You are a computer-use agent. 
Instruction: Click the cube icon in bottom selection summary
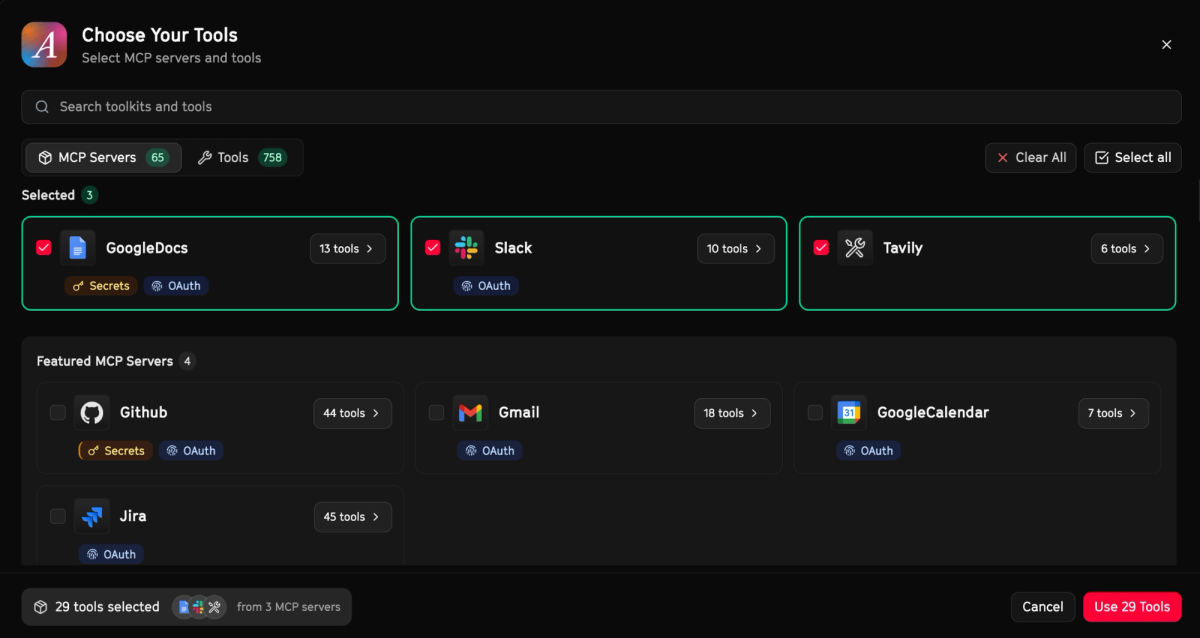pos(41,607)
